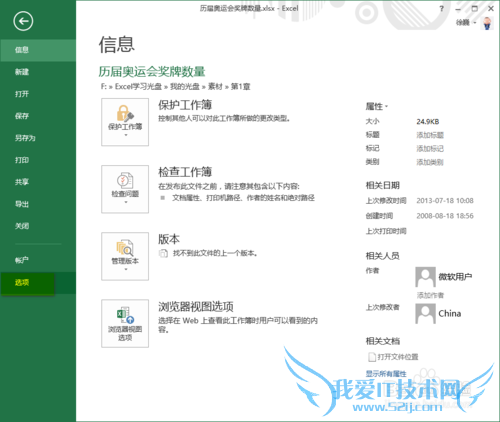Open 导出 in the backstage menu
Image resolution: width=500 pixels, height=422 pixels.
click(x=38, y=204)
